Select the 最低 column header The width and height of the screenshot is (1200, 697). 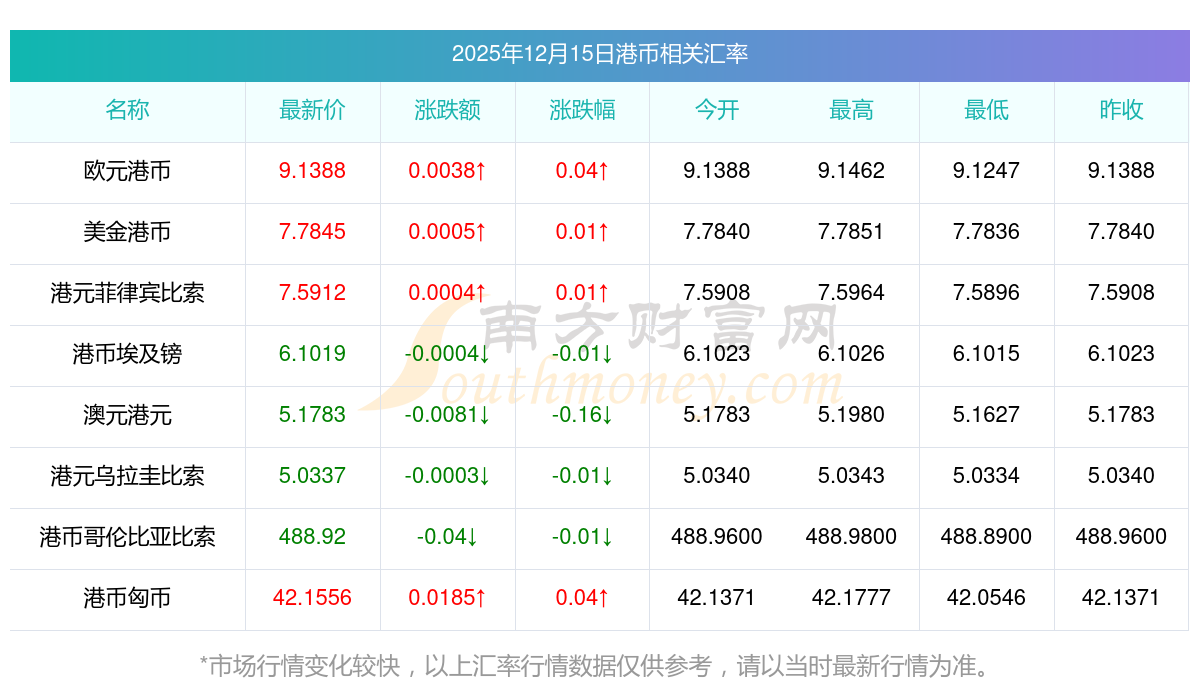tap(986, 110)
